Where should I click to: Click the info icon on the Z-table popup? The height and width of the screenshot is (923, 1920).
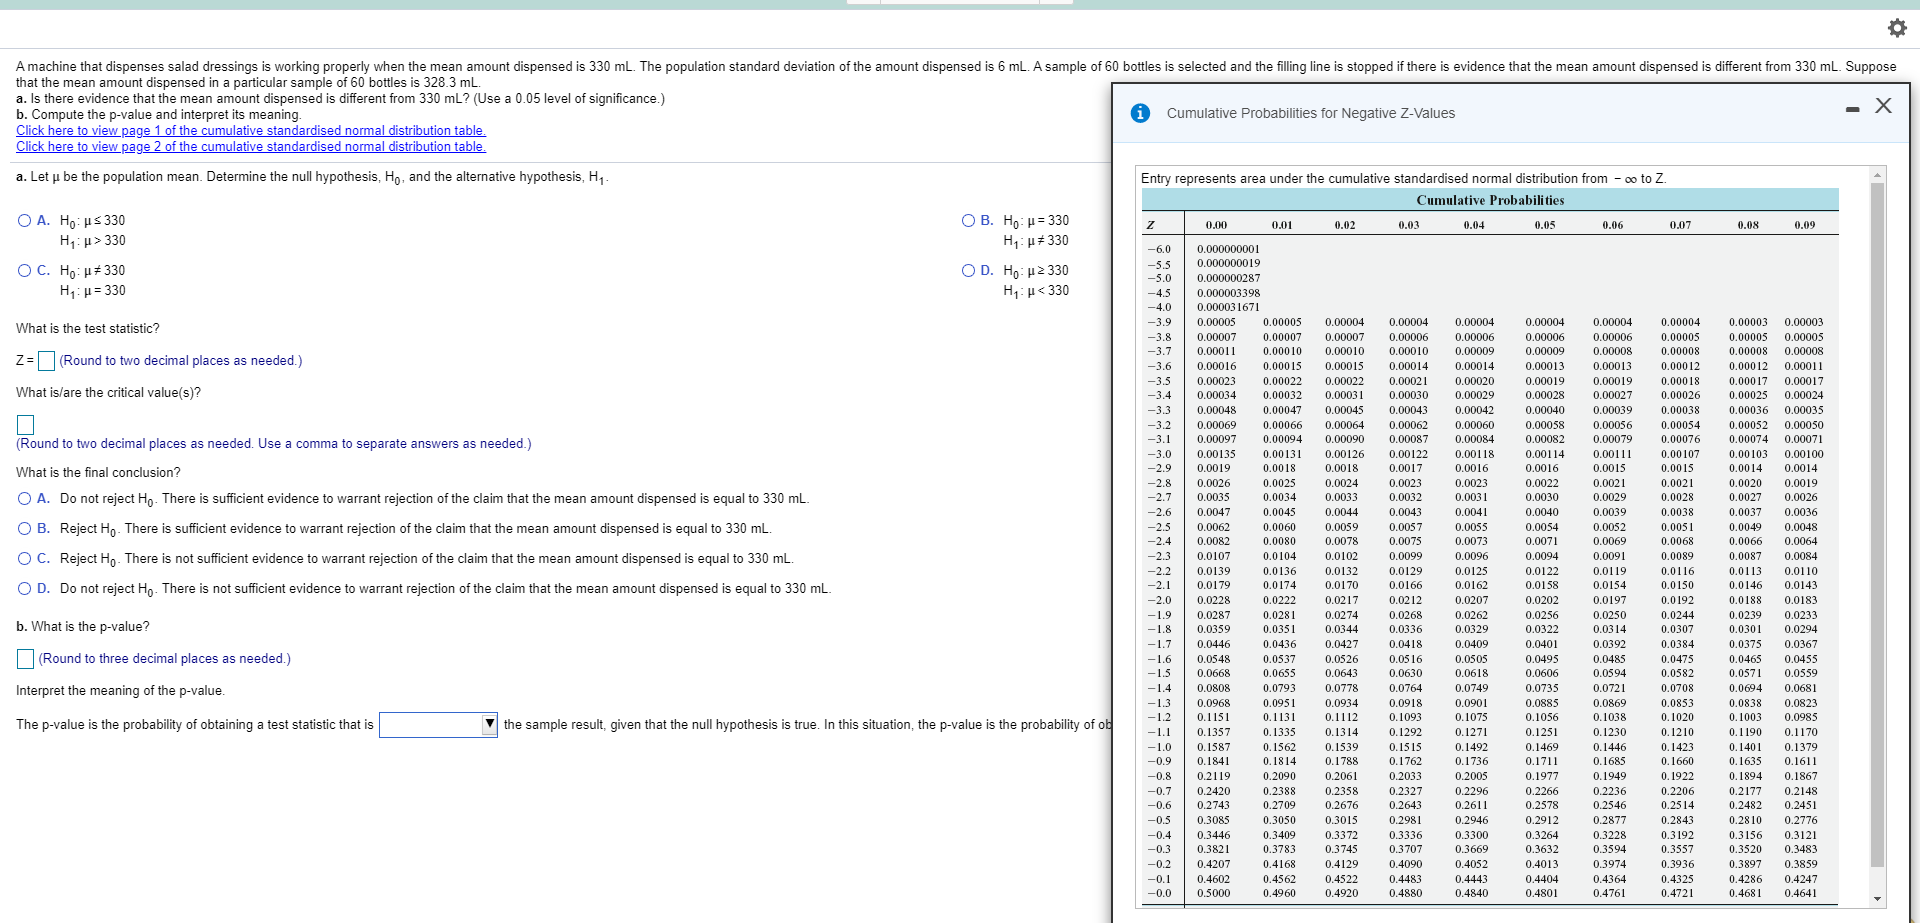coord(1141,113)
